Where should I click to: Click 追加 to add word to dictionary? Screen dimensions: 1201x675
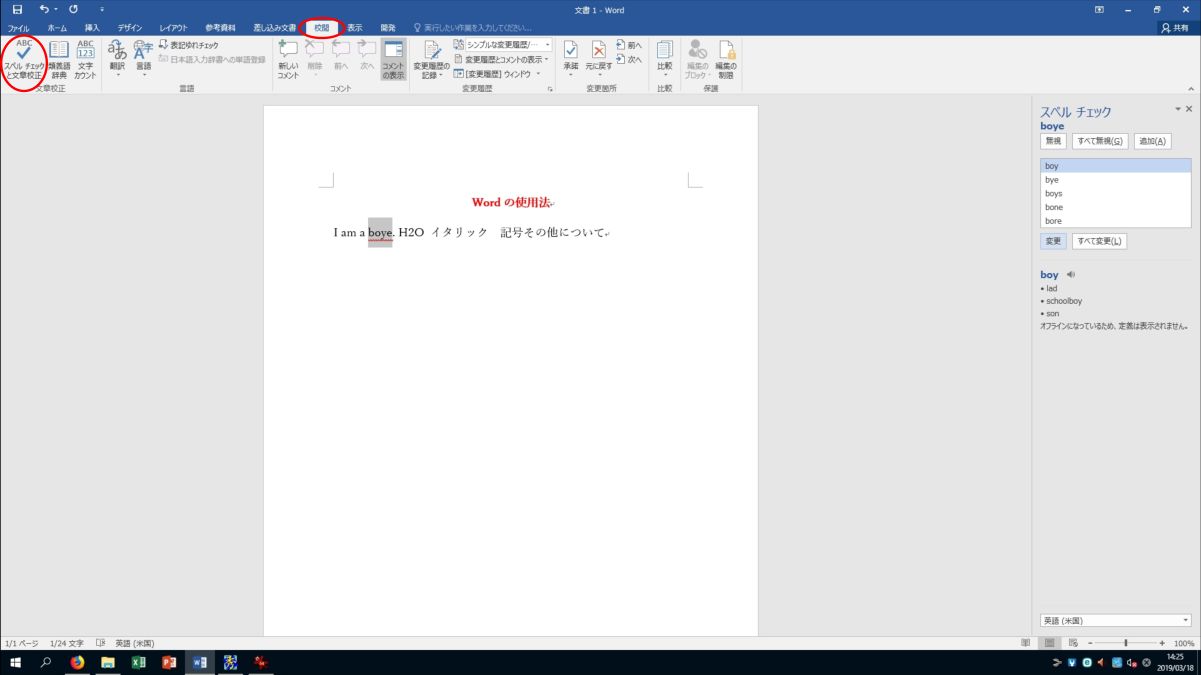(1152, 141)
